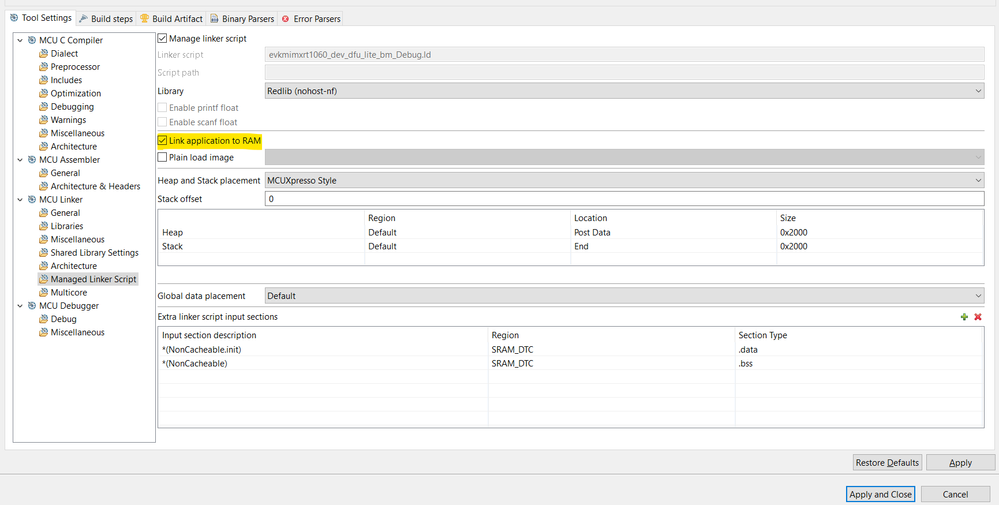Click the Managed Linker Script item icon

[x=43, y=279]
